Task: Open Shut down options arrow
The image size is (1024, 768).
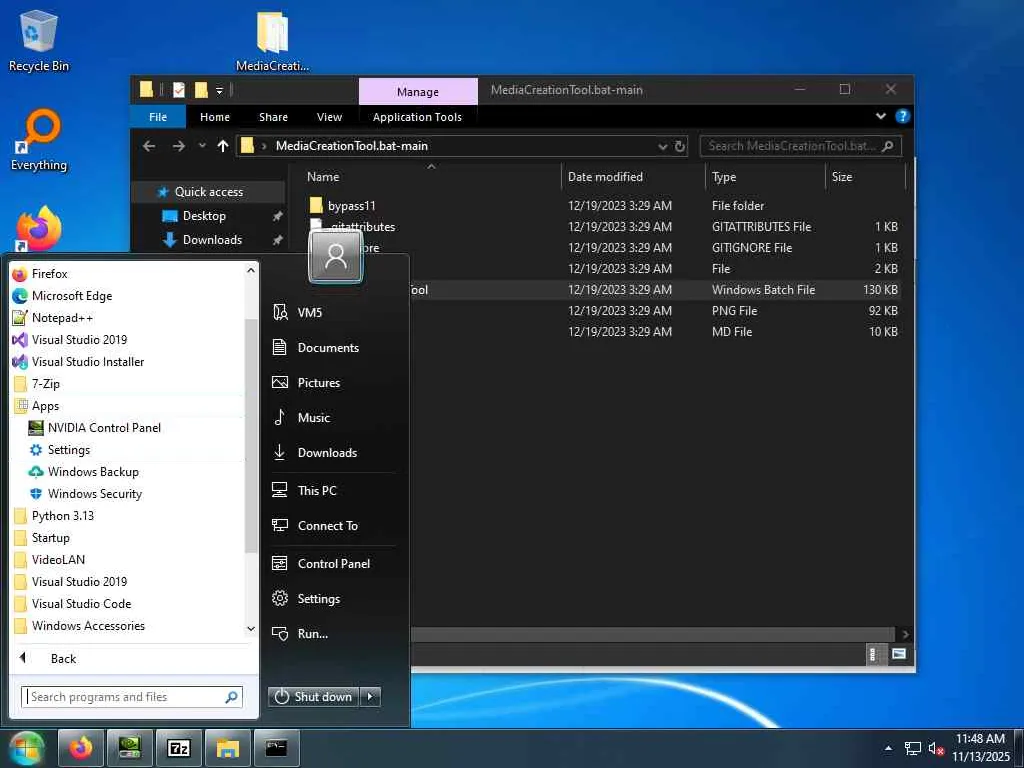Action: coord(370,697)
